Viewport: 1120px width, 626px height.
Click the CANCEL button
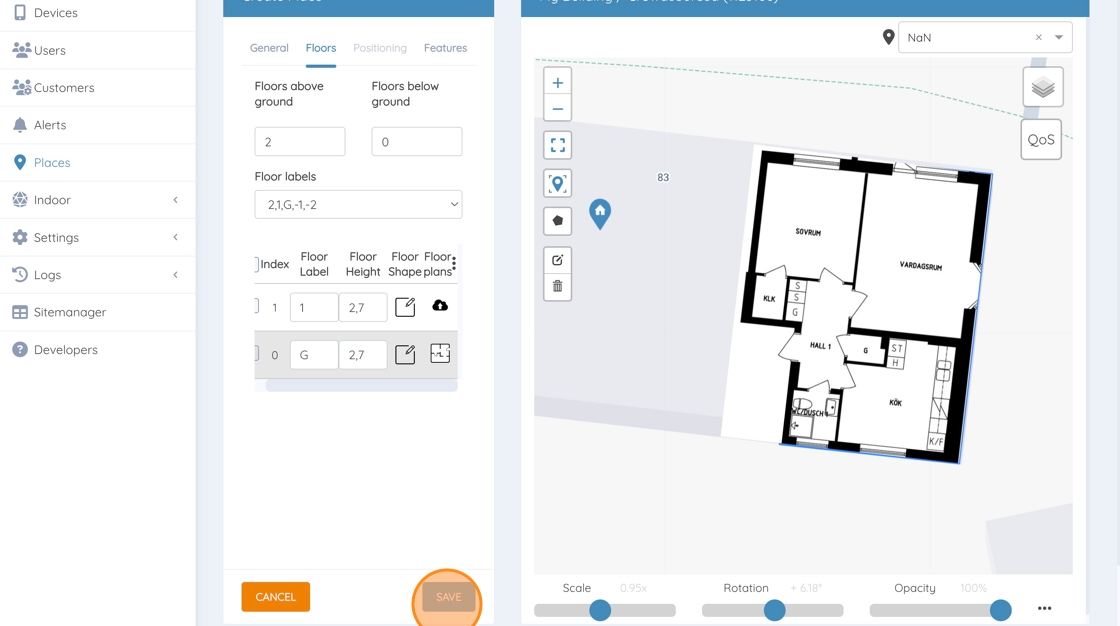pyautogui.click(x=276, y=597)
